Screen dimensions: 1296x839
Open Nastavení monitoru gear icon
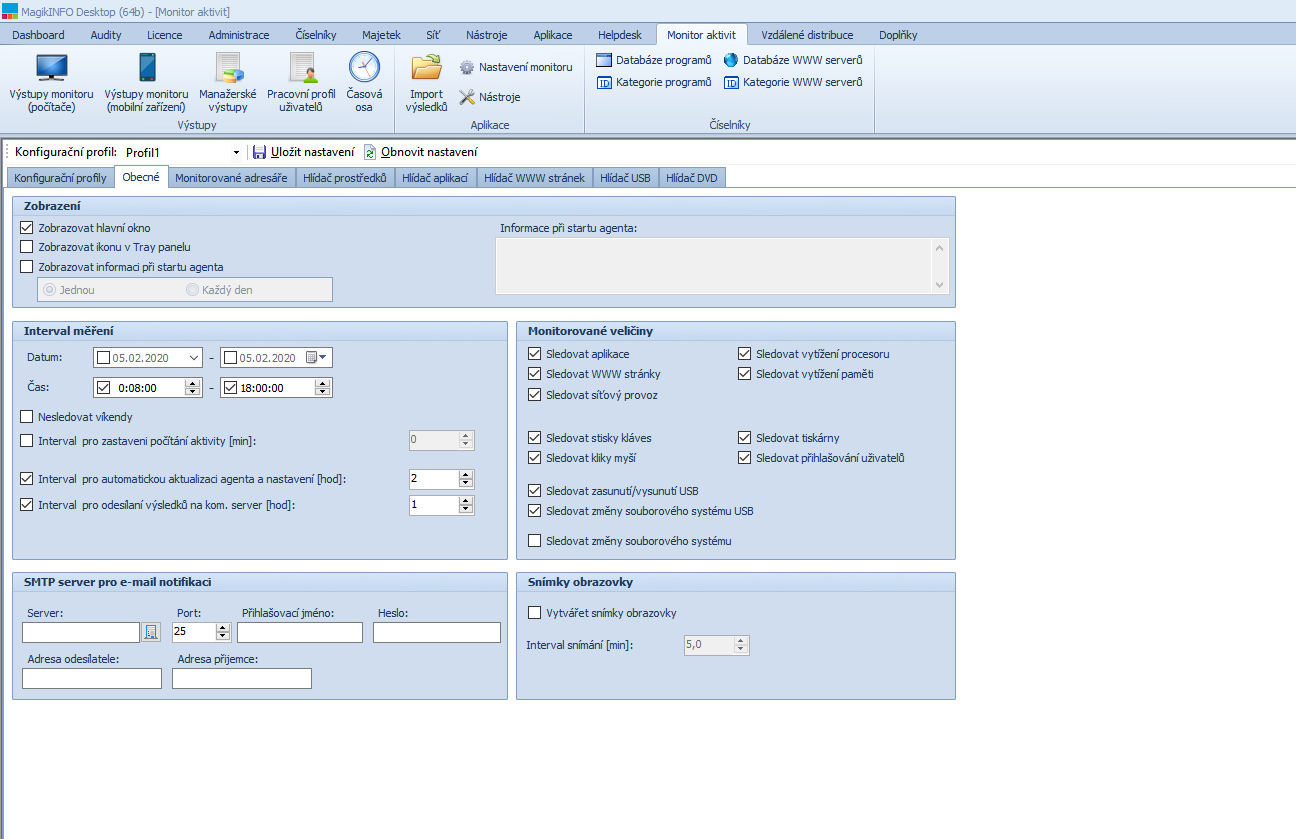(467, 67)
